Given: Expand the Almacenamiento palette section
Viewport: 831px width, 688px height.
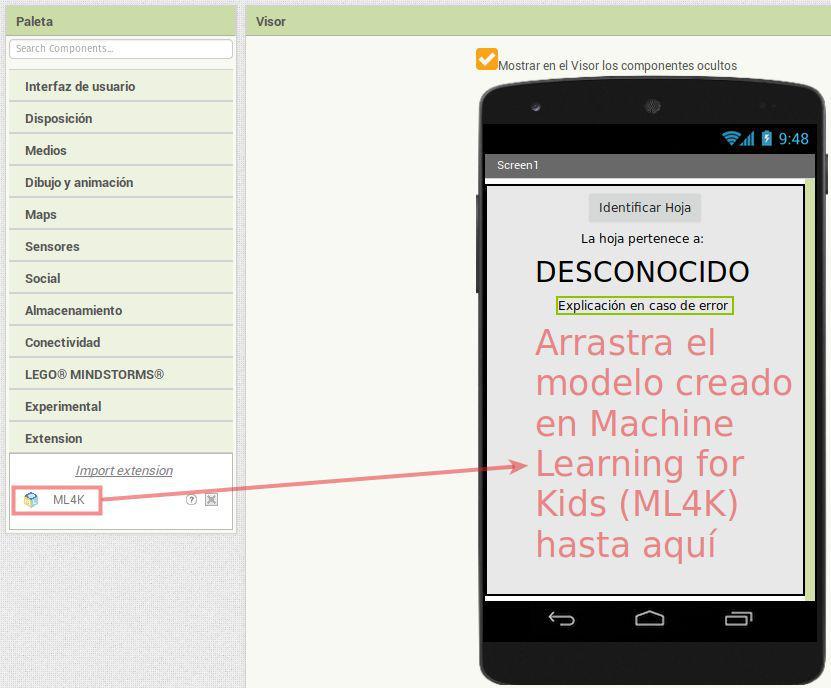Looking at the screenshot, I should click(121, 310).
